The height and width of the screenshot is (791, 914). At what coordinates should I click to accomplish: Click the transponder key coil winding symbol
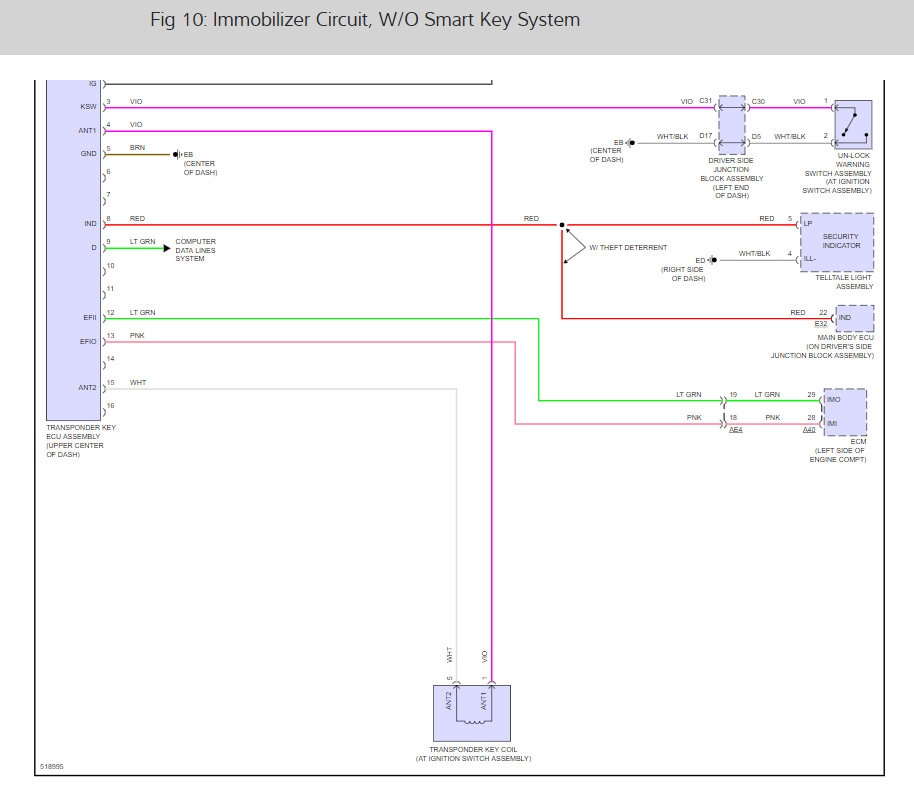(x=473, y=721)
